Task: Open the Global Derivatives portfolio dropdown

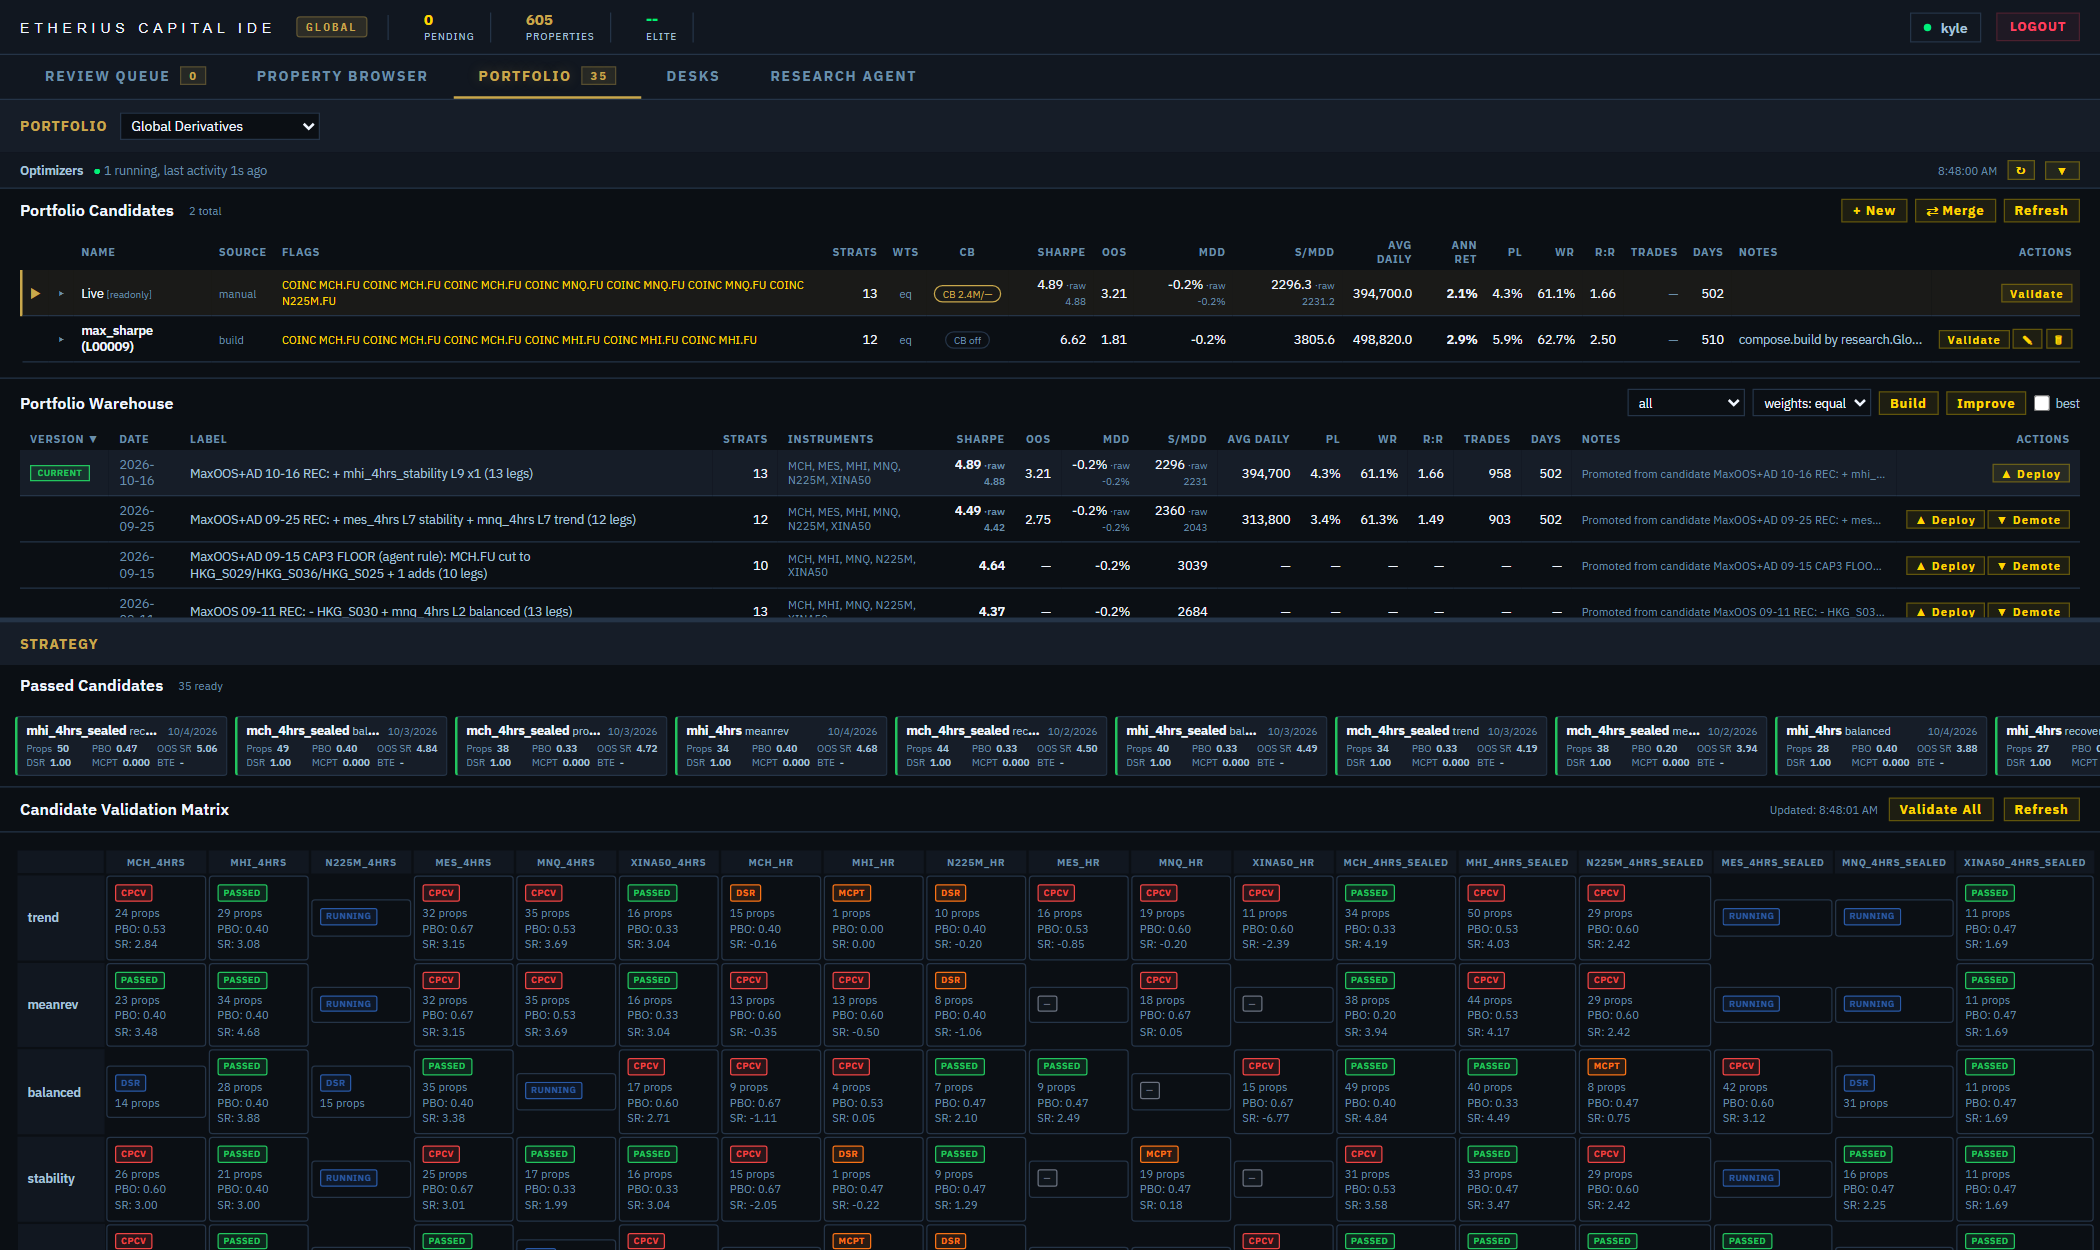Action: (220, 126)
